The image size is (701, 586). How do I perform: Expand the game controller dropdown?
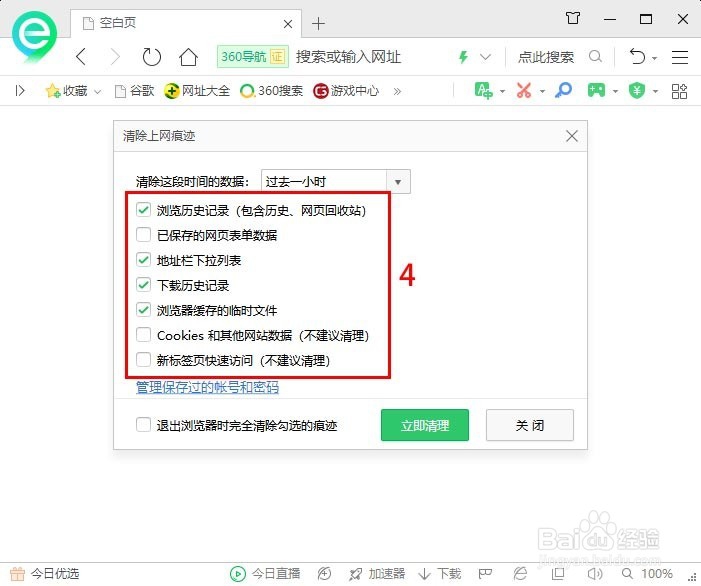coord(615,92)
